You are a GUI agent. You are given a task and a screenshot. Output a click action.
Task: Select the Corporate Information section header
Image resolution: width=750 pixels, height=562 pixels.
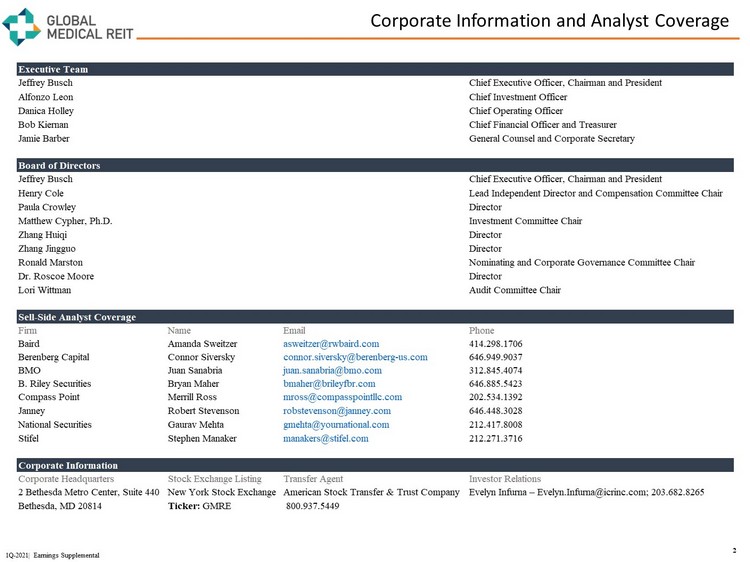375,465
